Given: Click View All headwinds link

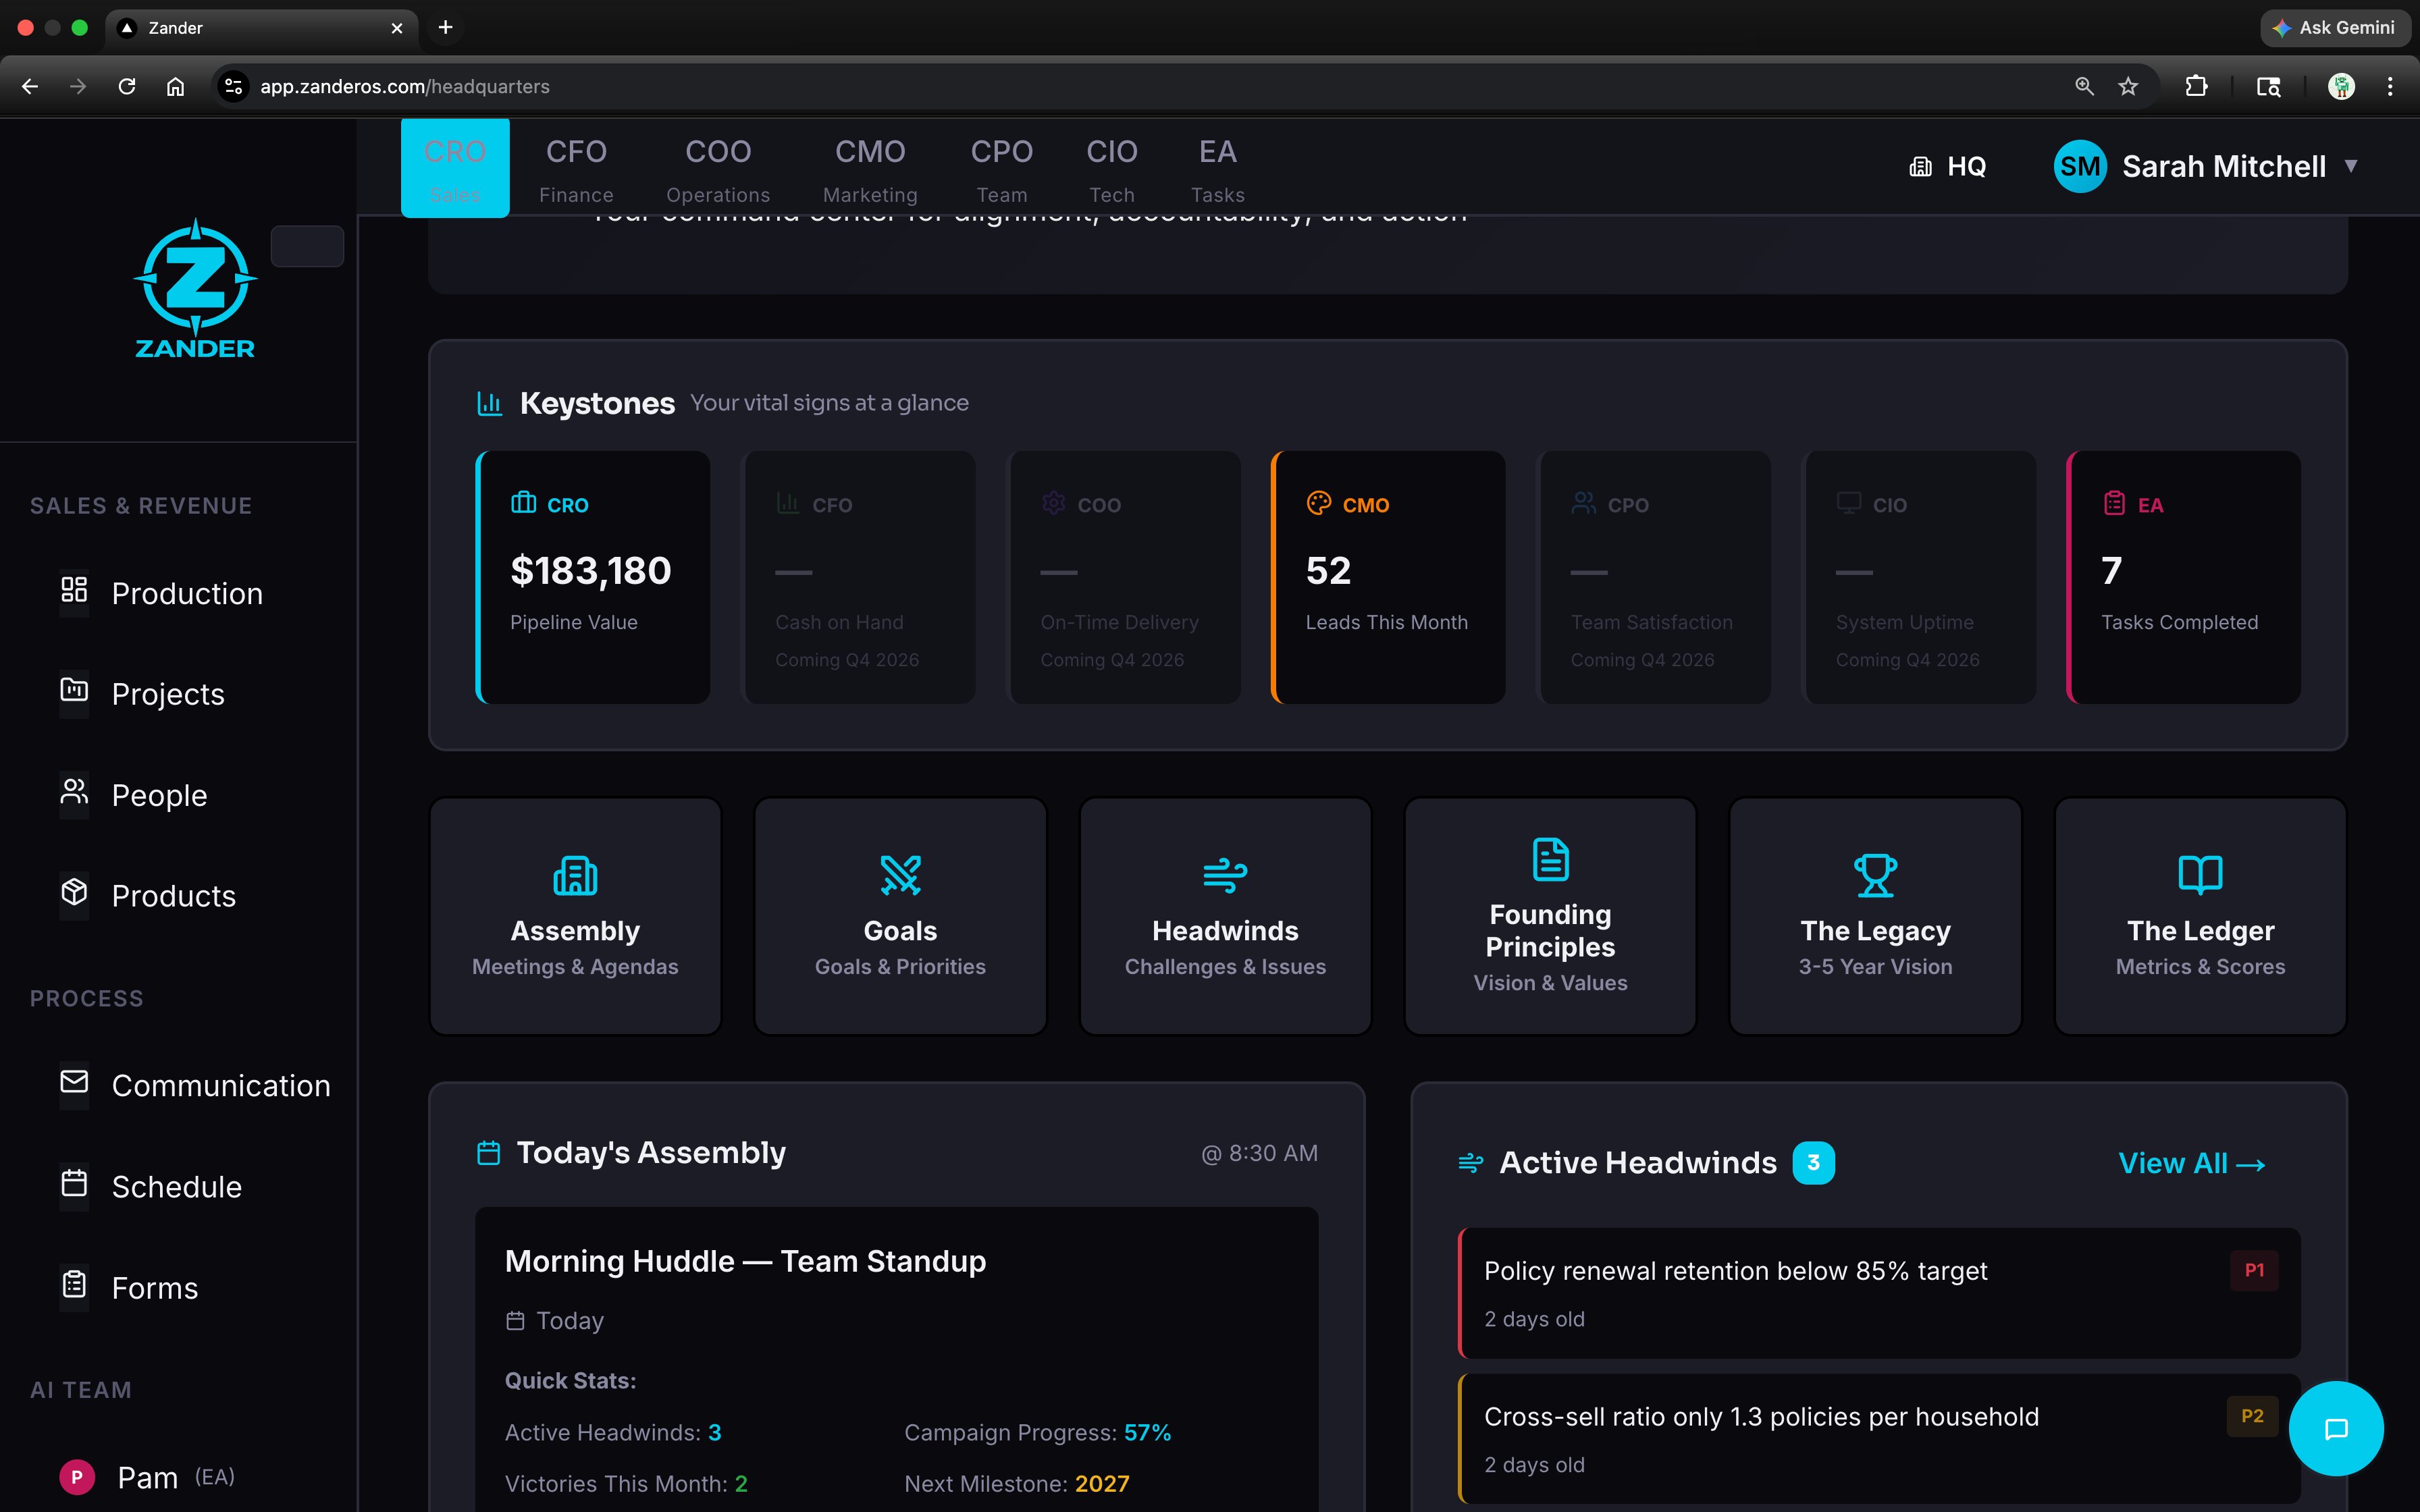Looking at the screenshot, I should 2191,1163.
